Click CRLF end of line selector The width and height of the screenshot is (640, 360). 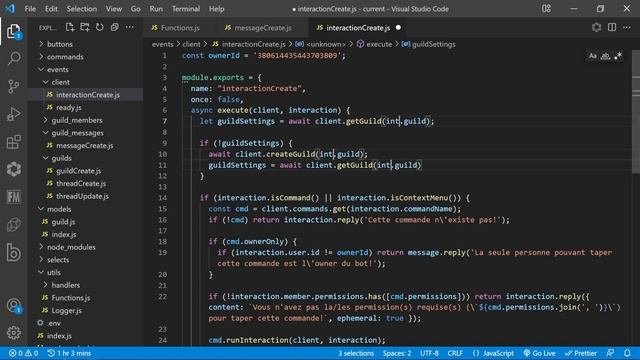(455, 353)
